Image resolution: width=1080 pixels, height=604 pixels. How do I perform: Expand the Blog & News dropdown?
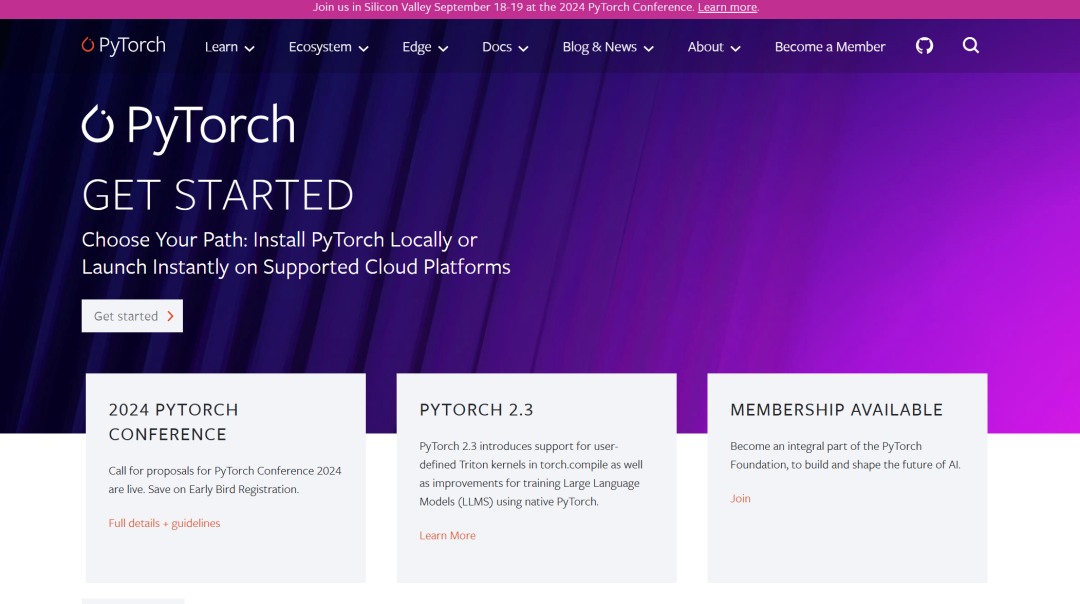(x=608, y=47)
